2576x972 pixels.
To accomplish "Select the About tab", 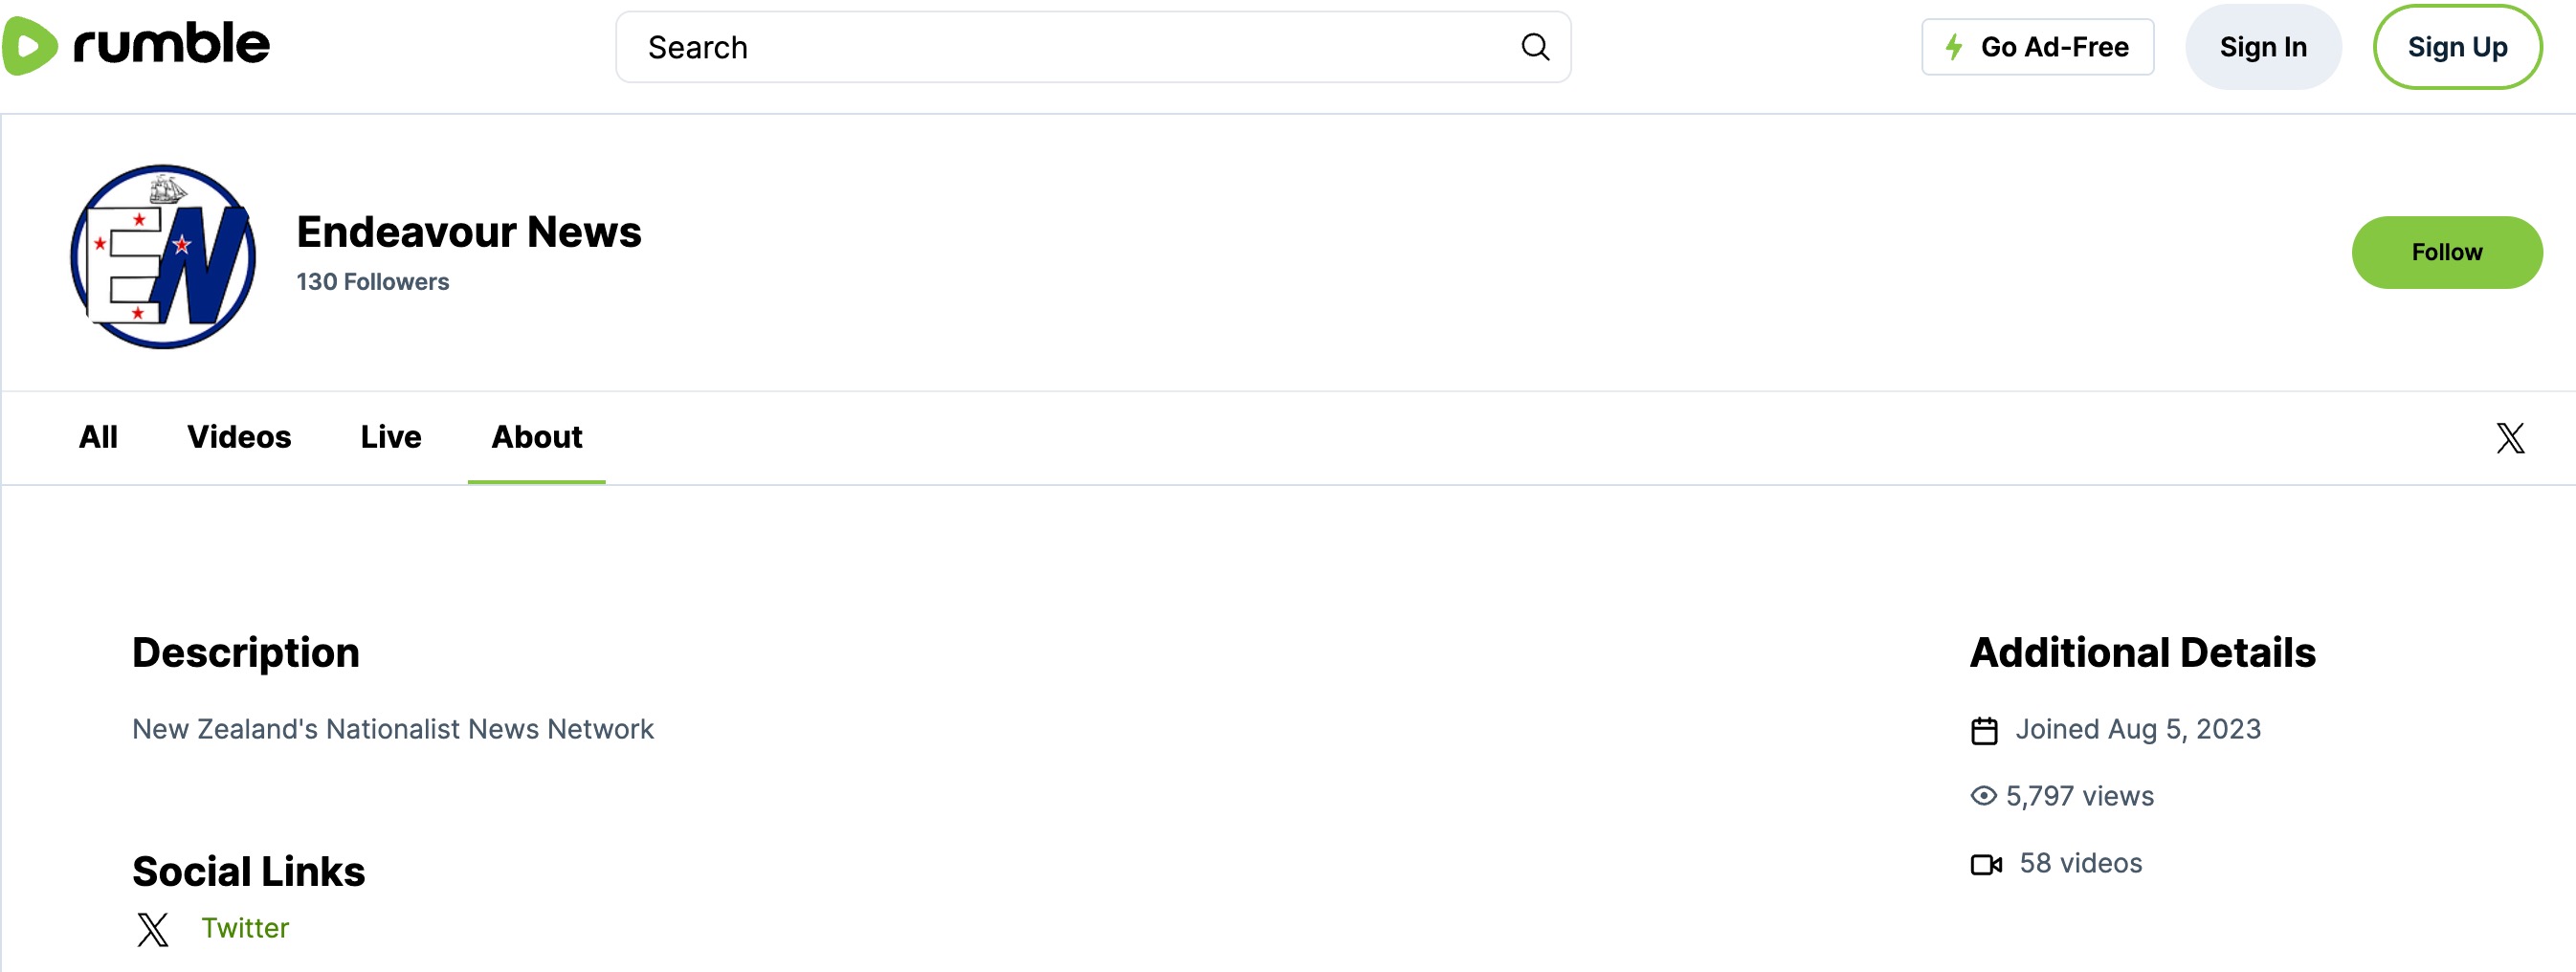I will 536,437.
